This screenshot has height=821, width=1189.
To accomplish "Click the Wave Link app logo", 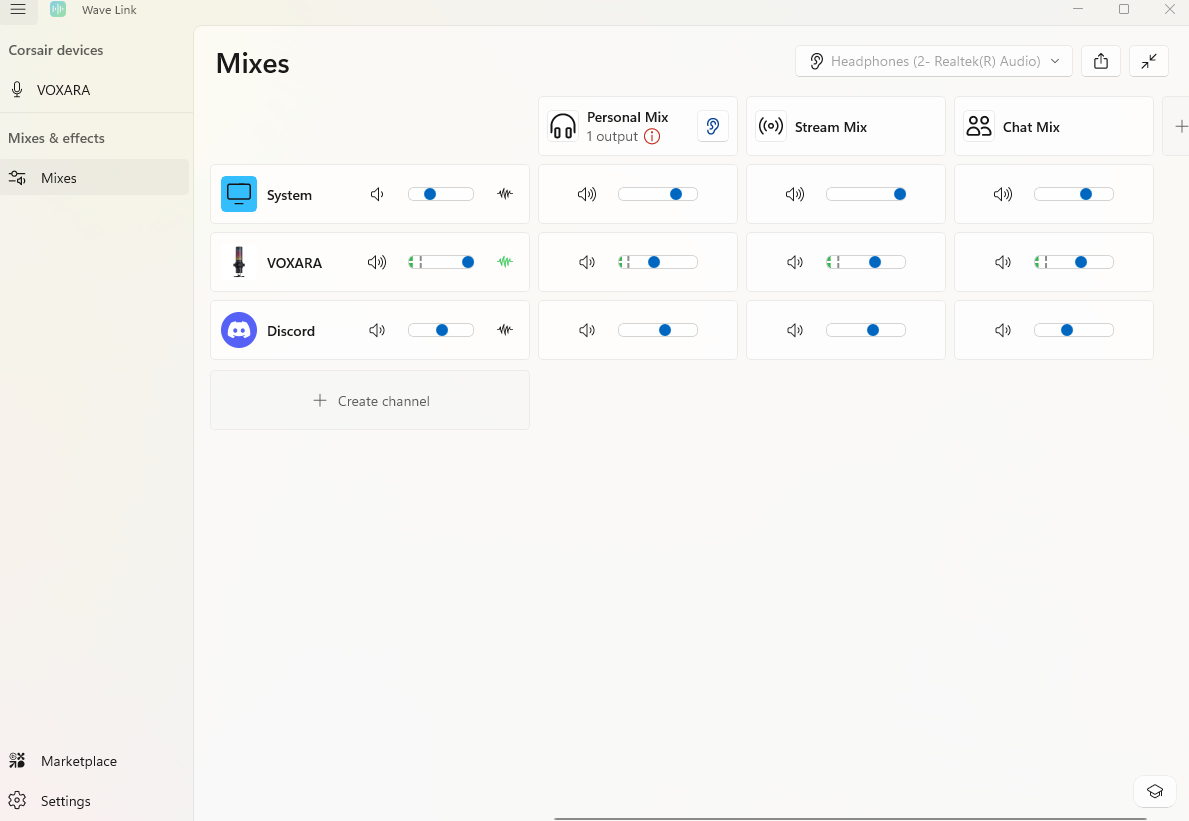I will [58, 10].
